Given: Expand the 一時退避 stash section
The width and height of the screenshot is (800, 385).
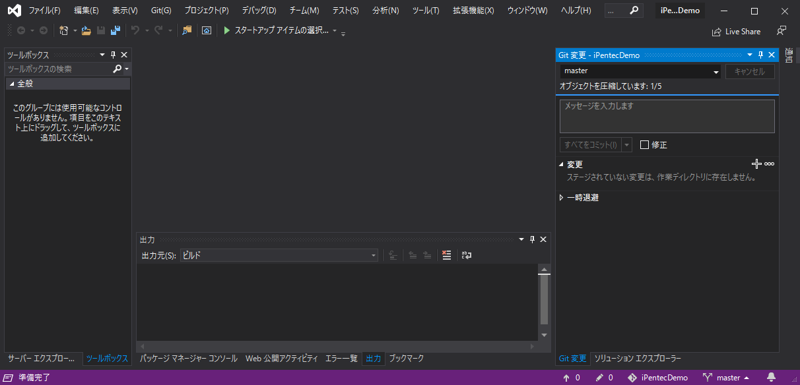Looking at the screenshot, I should (562, 198).
